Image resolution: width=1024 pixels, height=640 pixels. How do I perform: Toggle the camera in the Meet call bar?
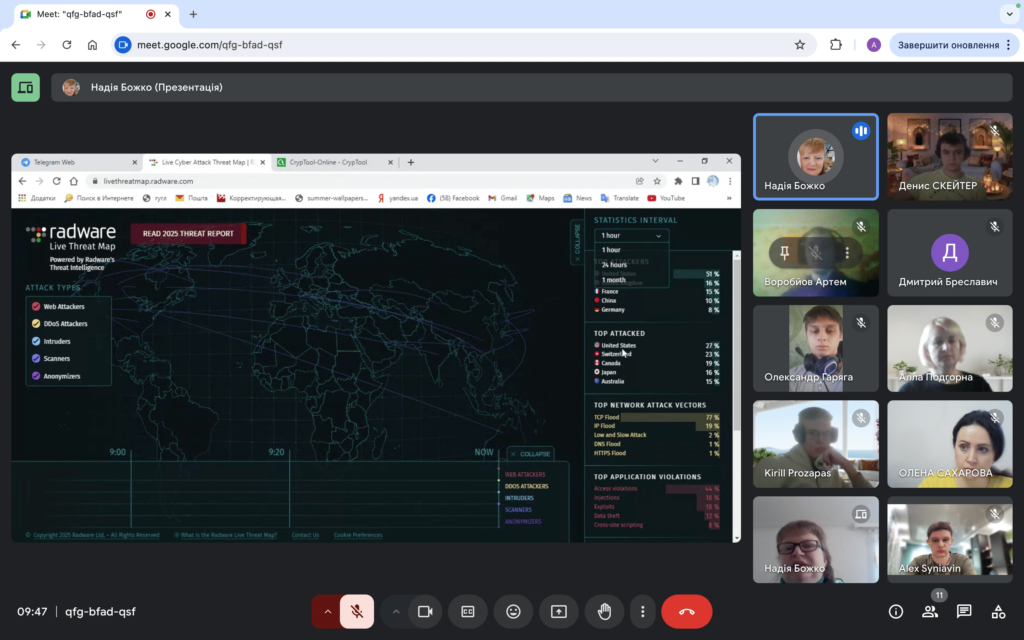click(x=425, y=612)
